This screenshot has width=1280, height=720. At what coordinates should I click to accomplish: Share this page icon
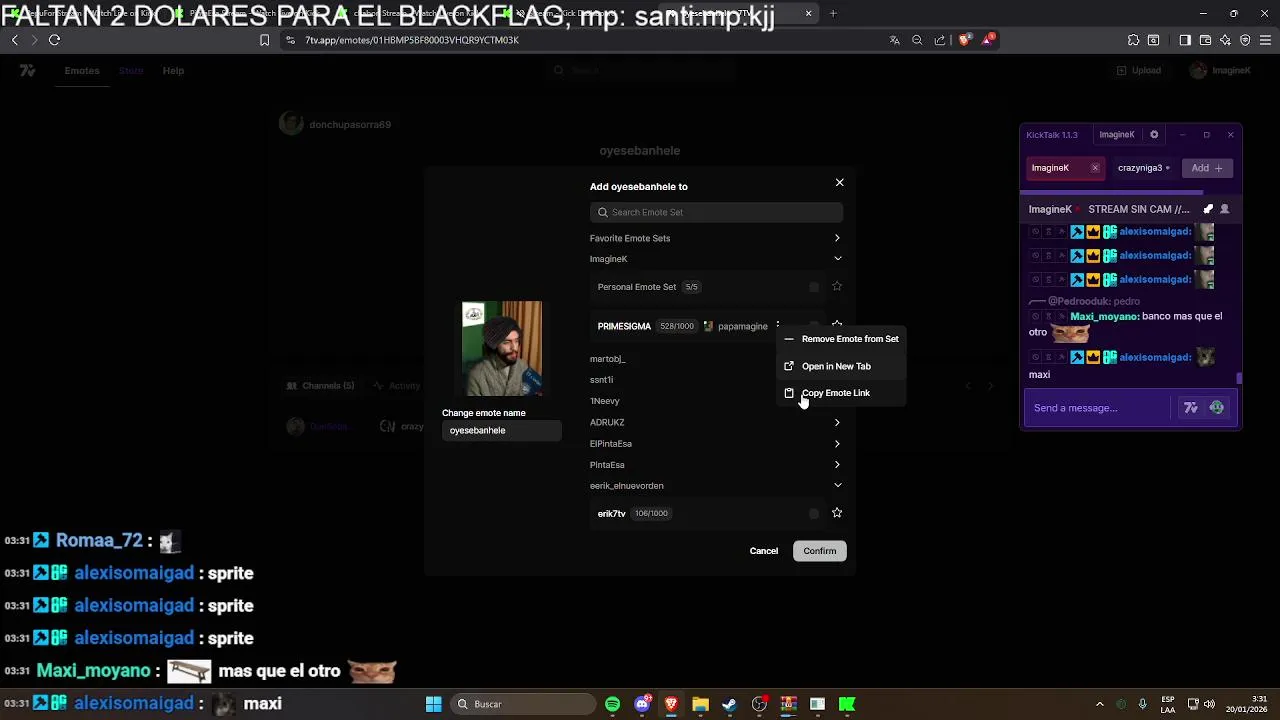940,40
